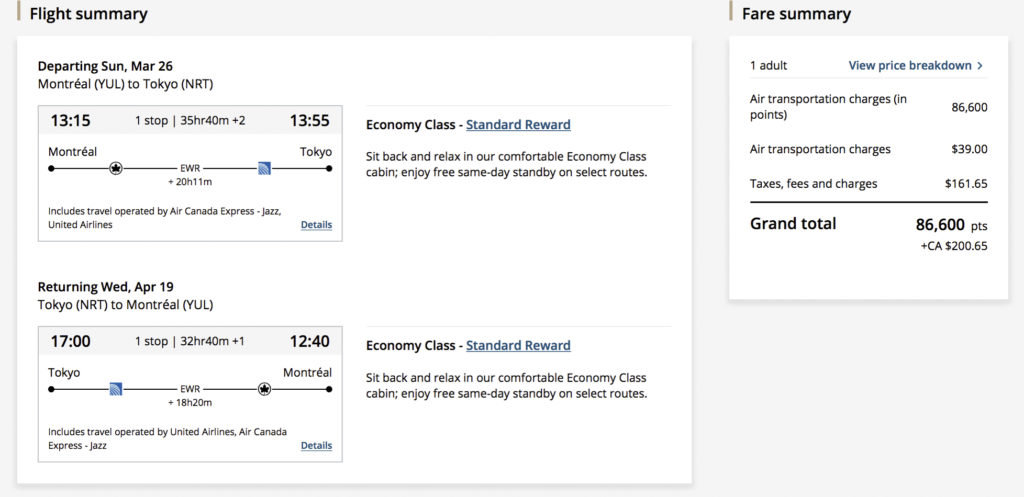Click the 12:40 Montréal arrival time

pyautogui.click(x=309, y=341)
